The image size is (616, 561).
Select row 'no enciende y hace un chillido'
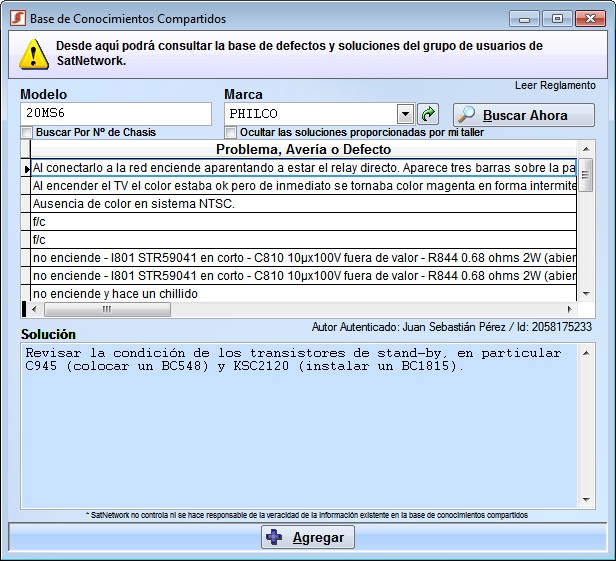pos(303,293)
